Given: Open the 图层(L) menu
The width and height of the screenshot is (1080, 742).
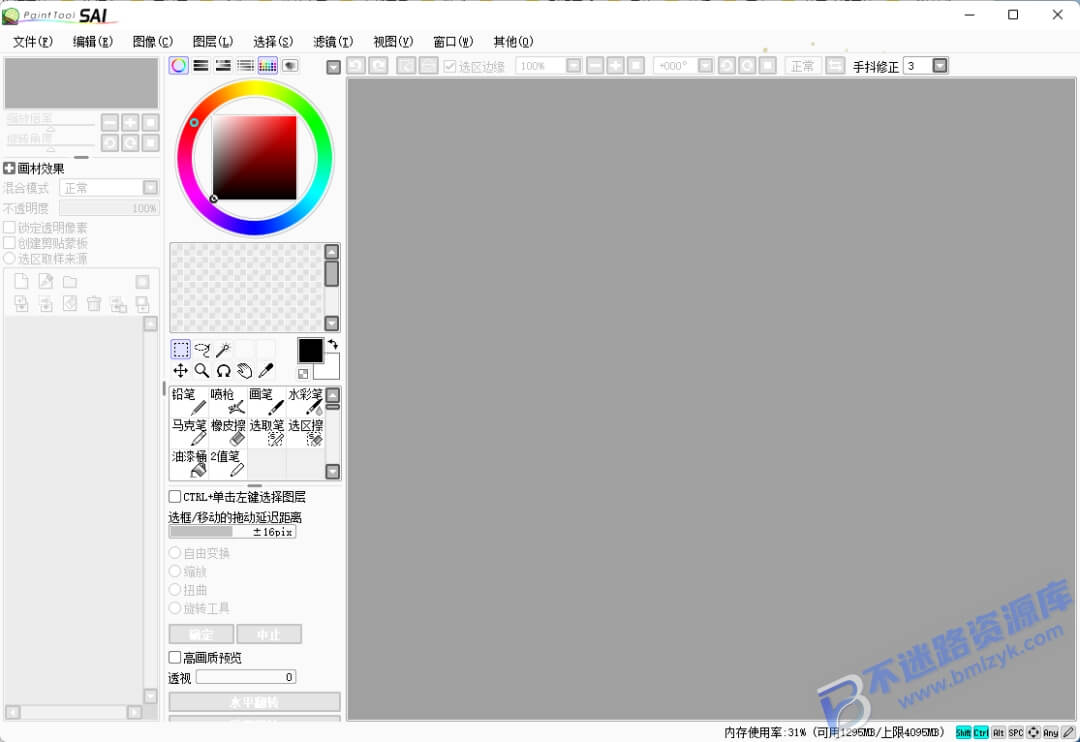Looking at the screenshot, I should [212, 42].
